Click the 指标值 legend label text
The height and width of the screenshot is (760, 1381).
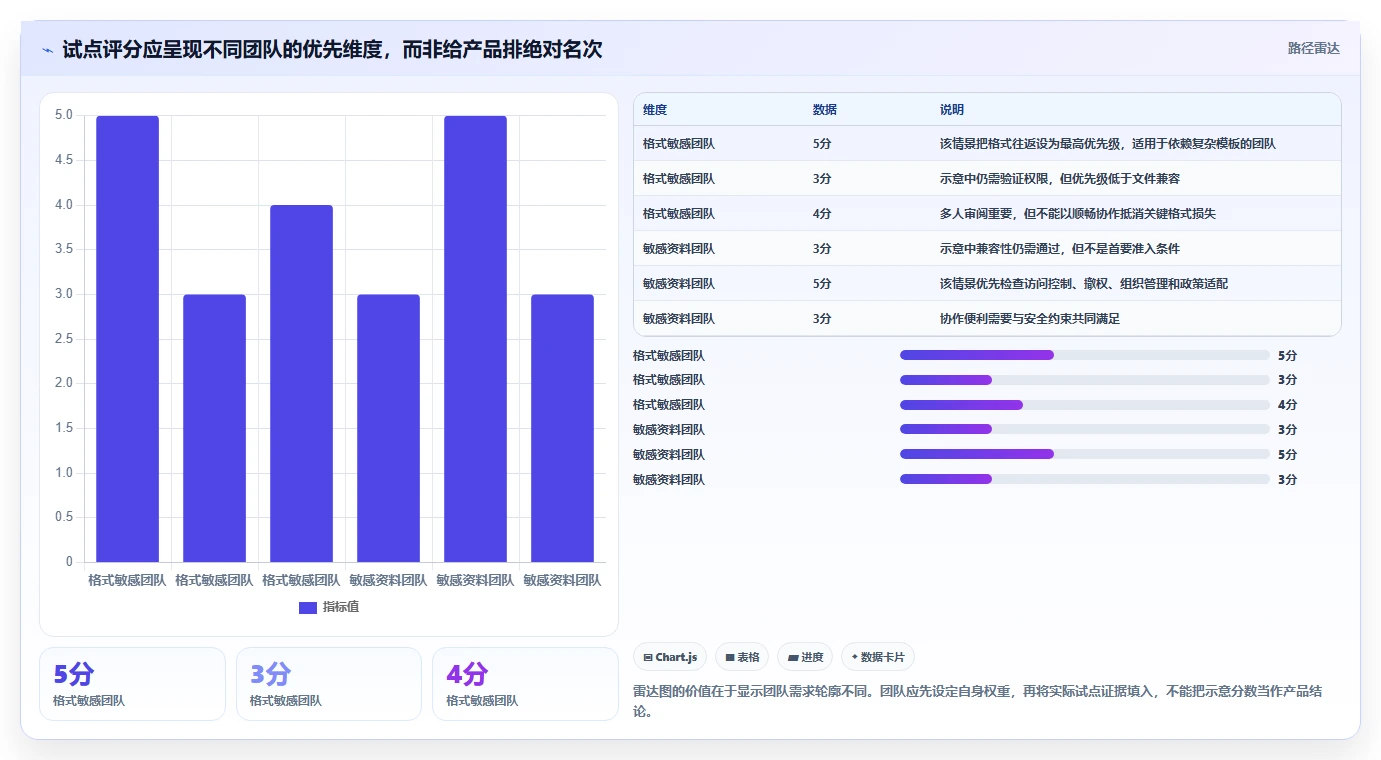(341, 608)
